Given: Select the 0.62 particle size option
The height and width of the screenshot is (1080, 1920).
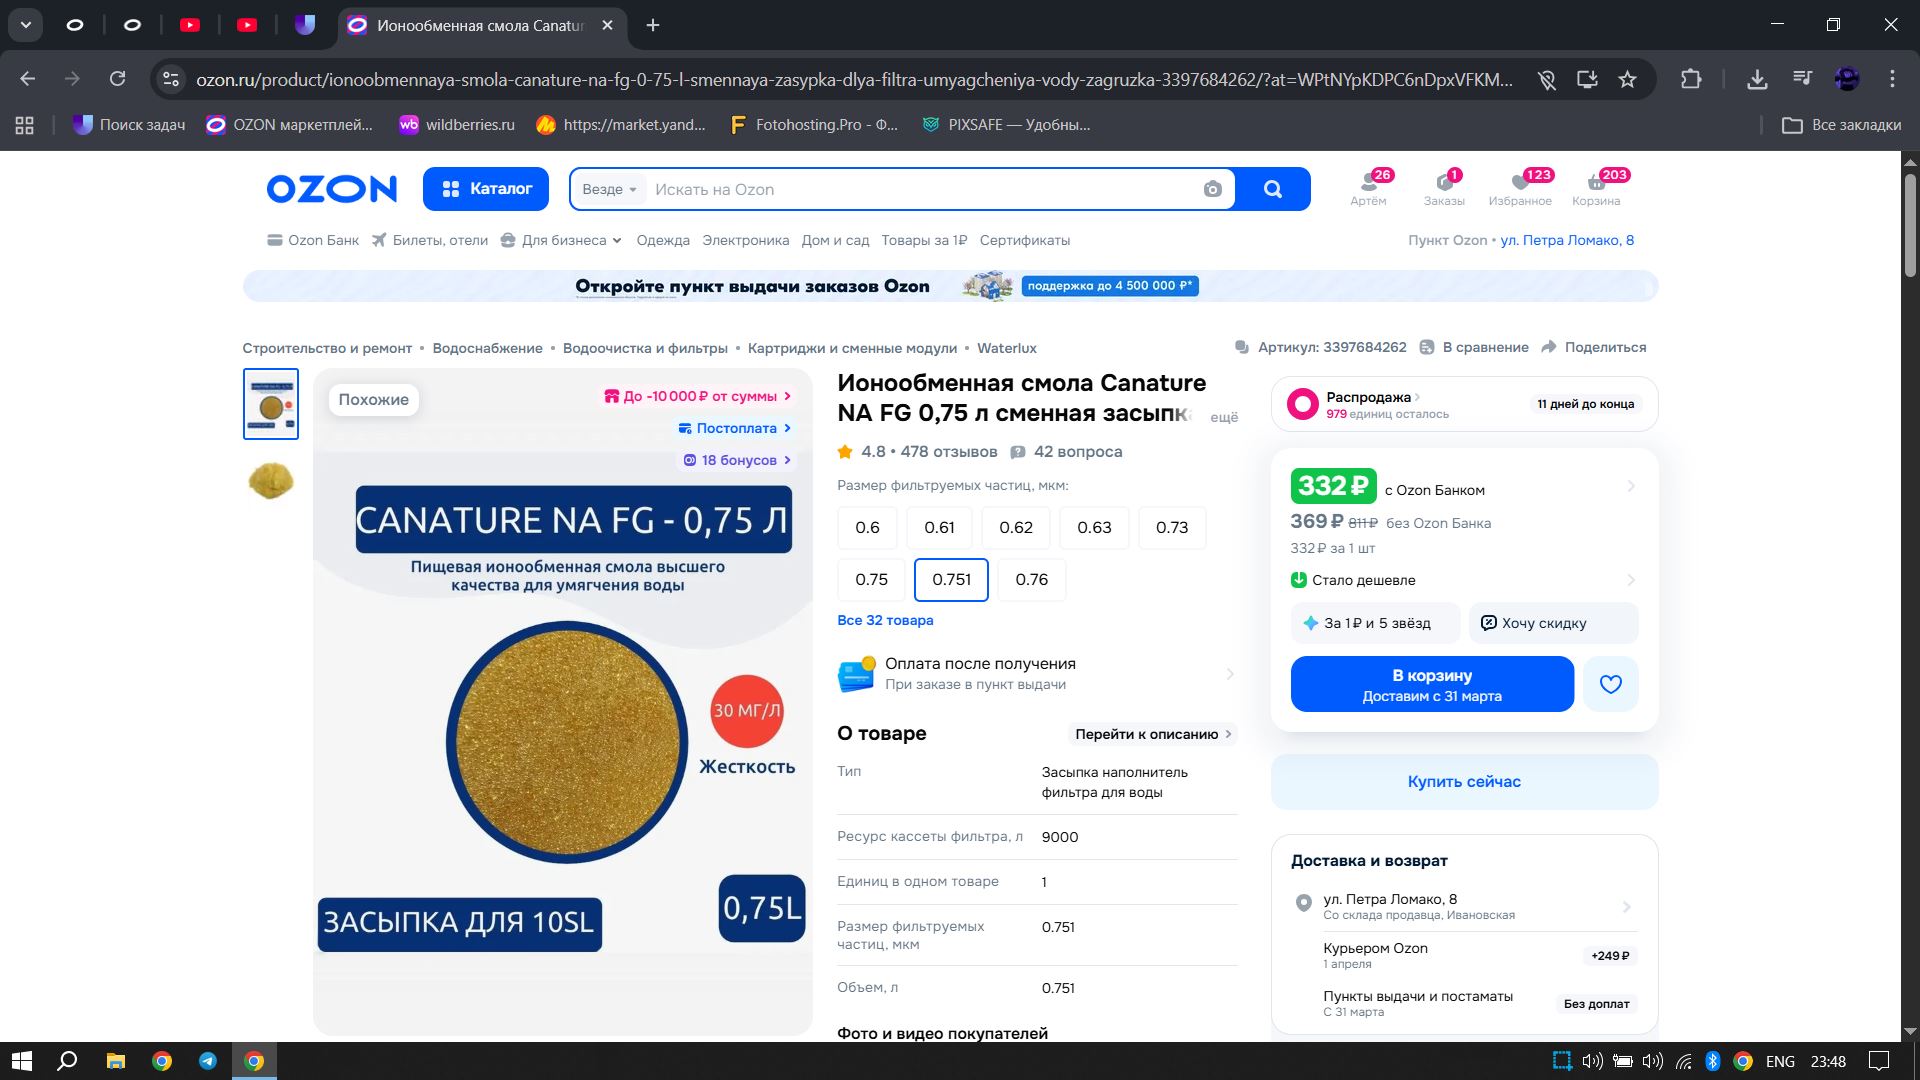Looking at the screenshot, I should [x=1015, y=528].
